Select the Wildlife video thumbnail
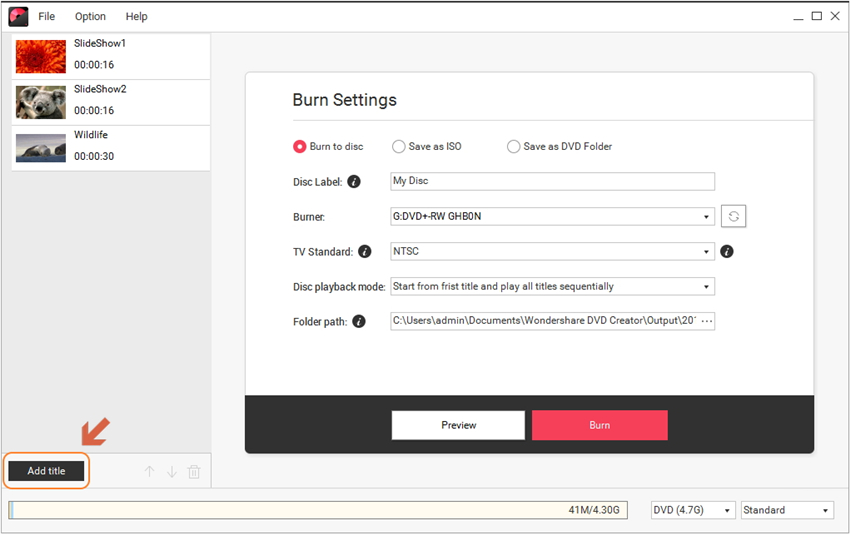 (x=41, y=147)
